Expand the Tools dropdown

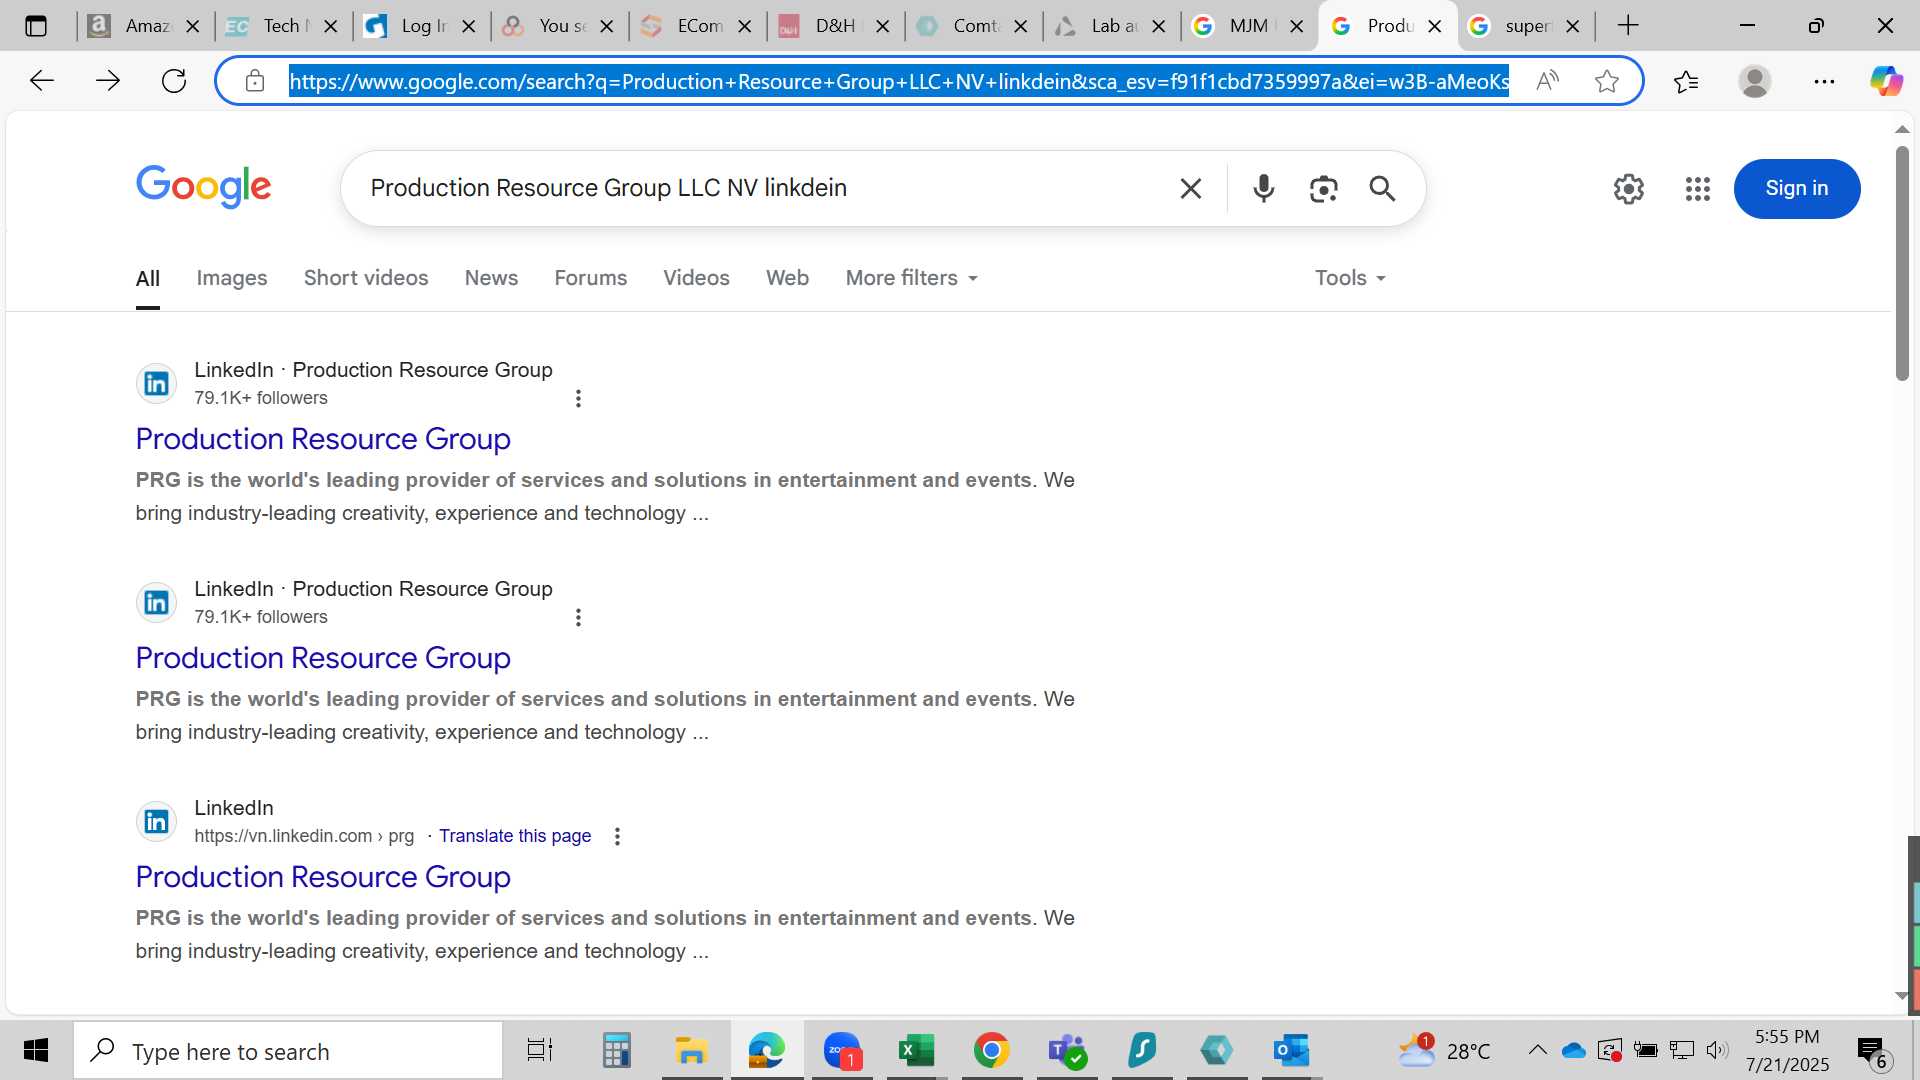pos(1351,278)
